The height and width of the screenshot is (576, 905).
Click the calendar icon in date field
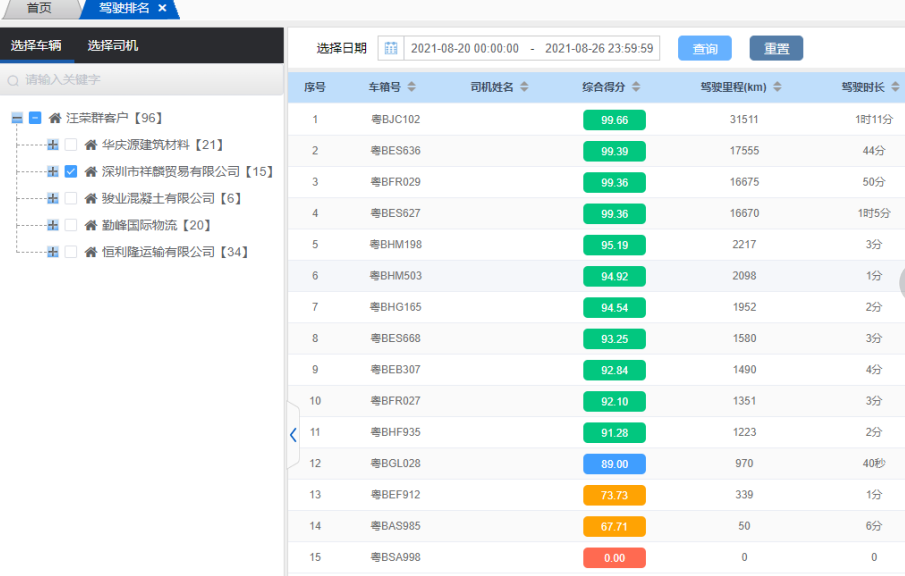(391, 48)
